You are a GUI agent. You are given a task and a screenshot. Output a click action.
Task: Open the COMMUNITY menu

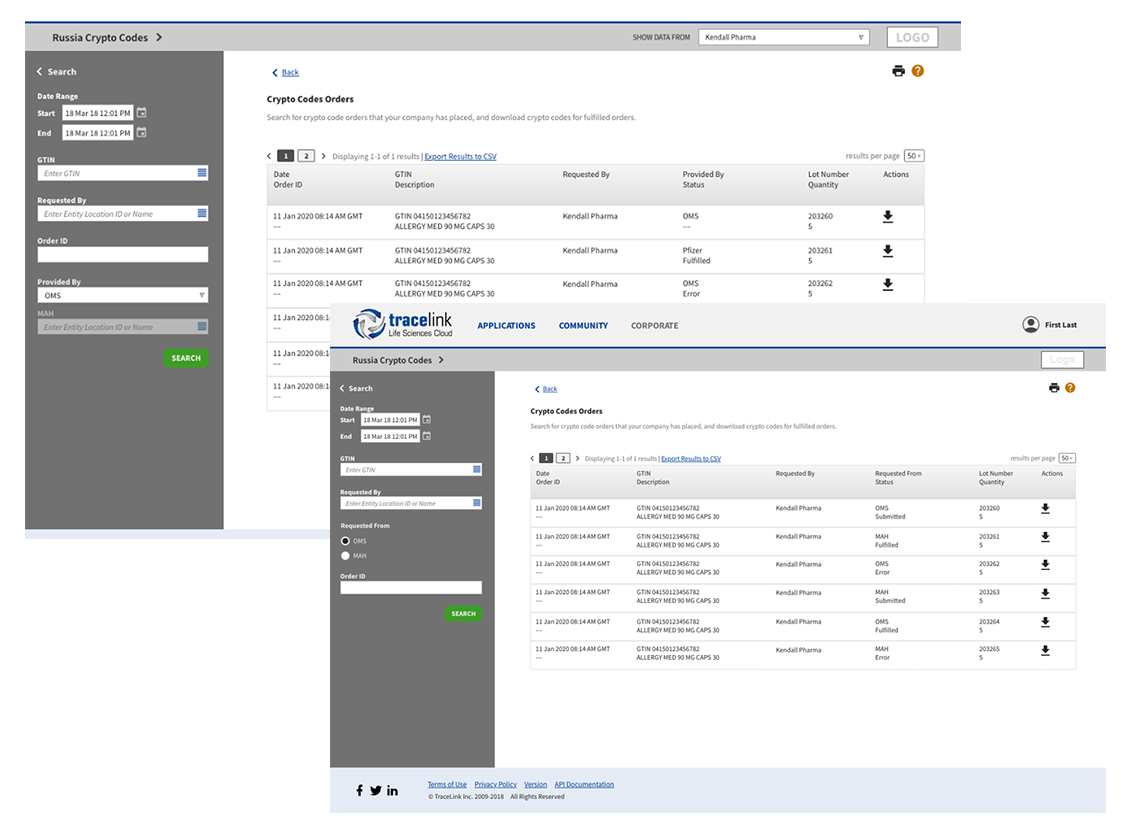[x=583, y=326]
